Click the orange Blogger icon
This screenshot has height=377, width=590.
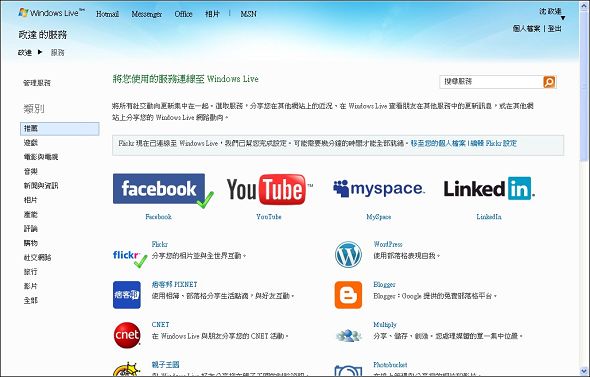tap(348, 295)
